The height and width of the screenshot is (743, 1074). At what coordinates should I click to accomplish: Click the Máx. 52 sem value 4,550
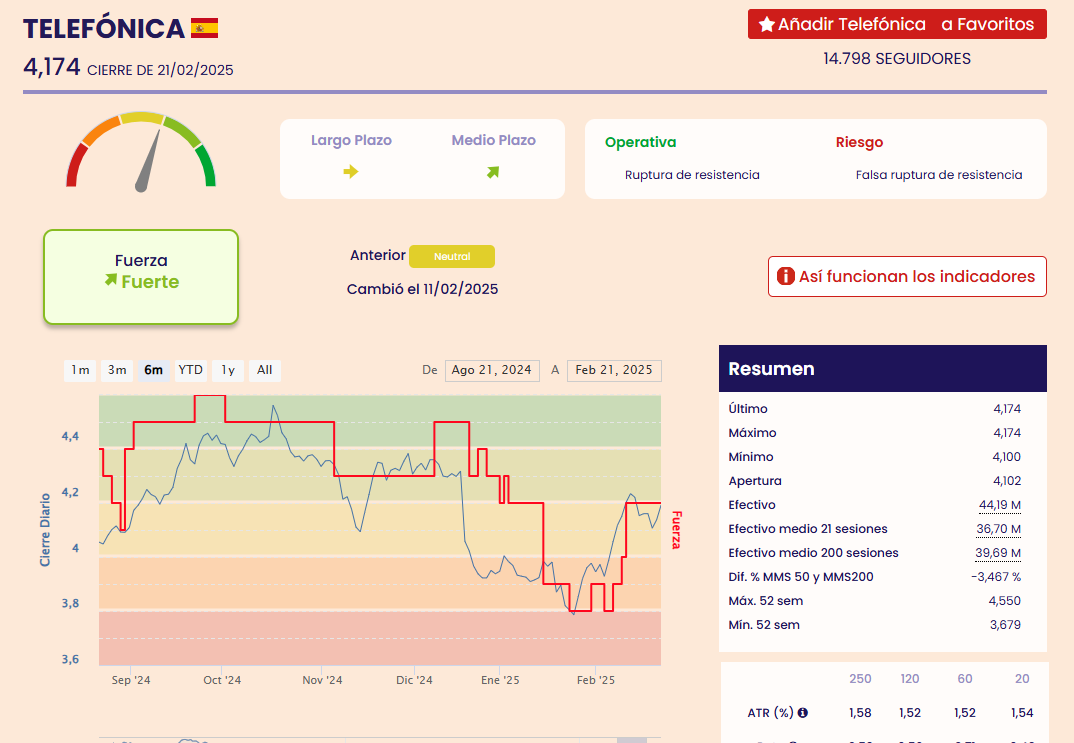pyautogui.click(x=1004, y=601)
